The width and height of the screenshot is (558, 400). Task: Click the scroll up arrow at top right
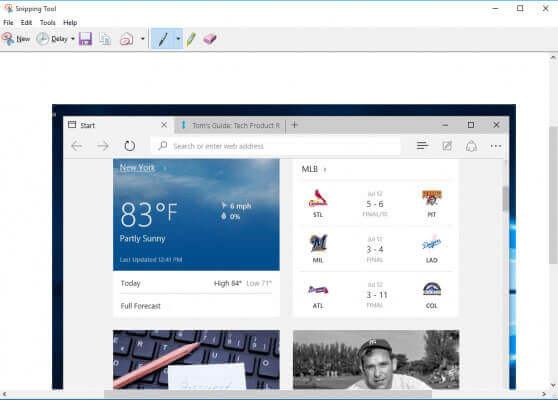tap(553, 58)
